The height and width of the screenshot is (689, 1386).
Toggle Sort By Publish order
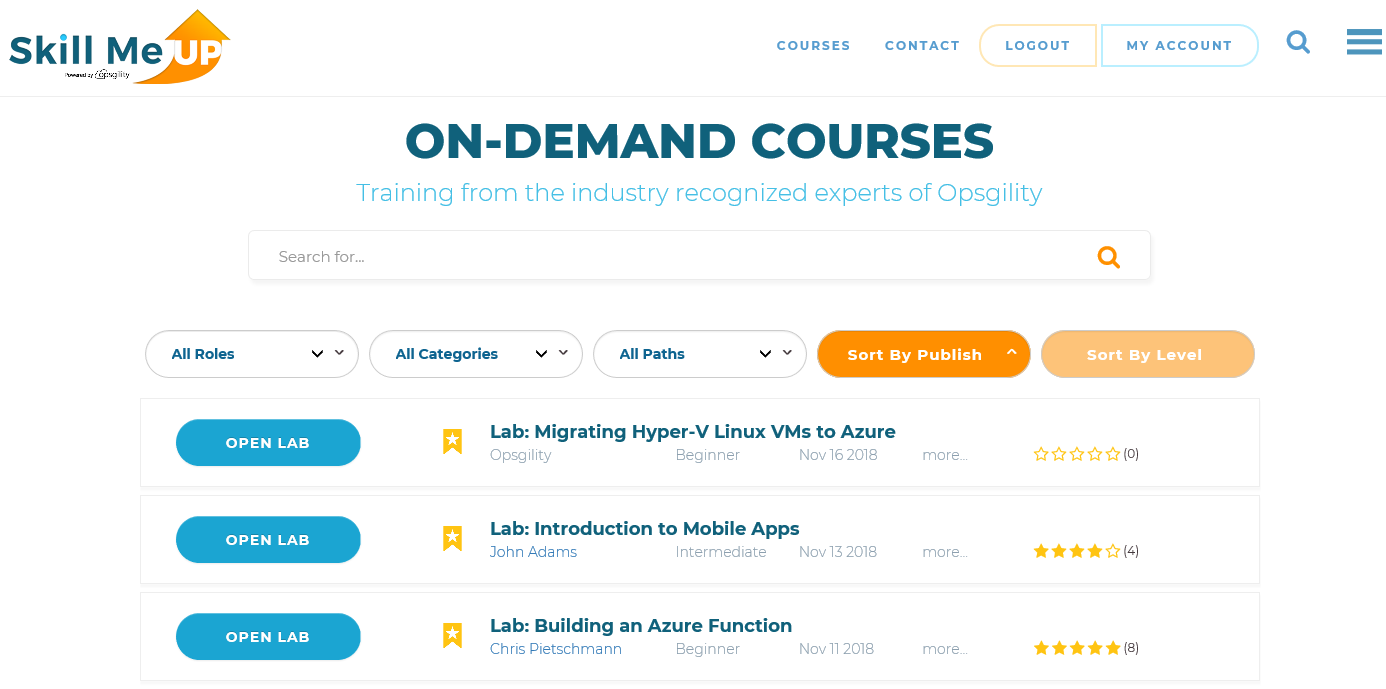[924, 354]
